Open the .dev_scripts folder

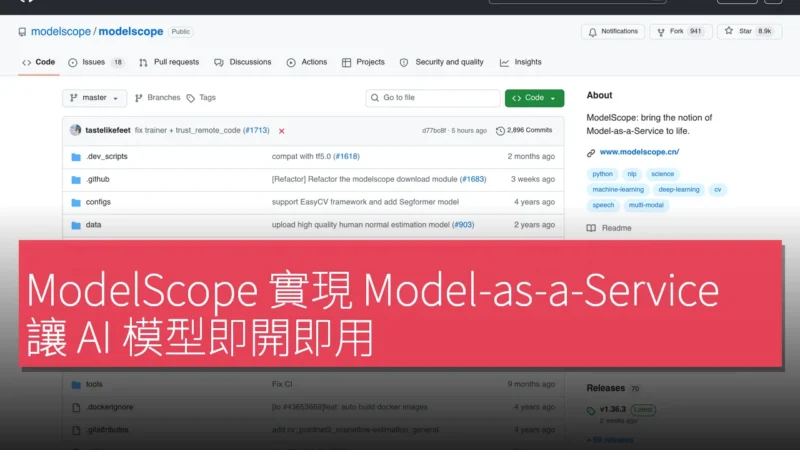[107, 157]
